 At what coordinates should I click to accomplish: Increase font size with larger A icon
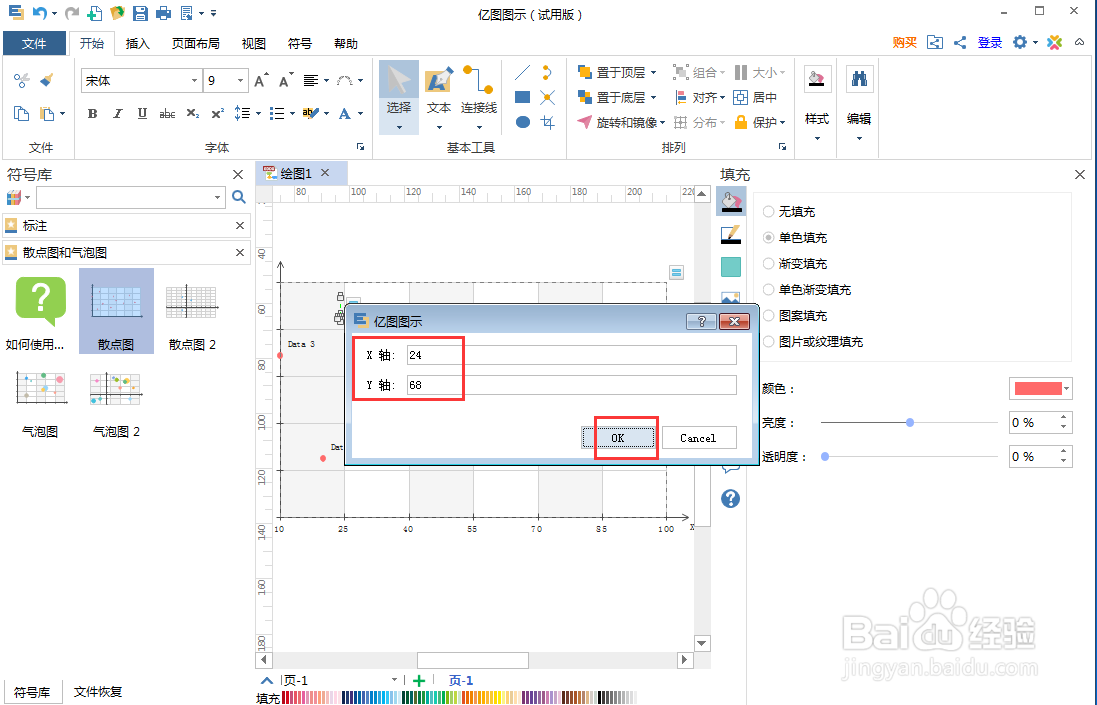tap(260, 80)
